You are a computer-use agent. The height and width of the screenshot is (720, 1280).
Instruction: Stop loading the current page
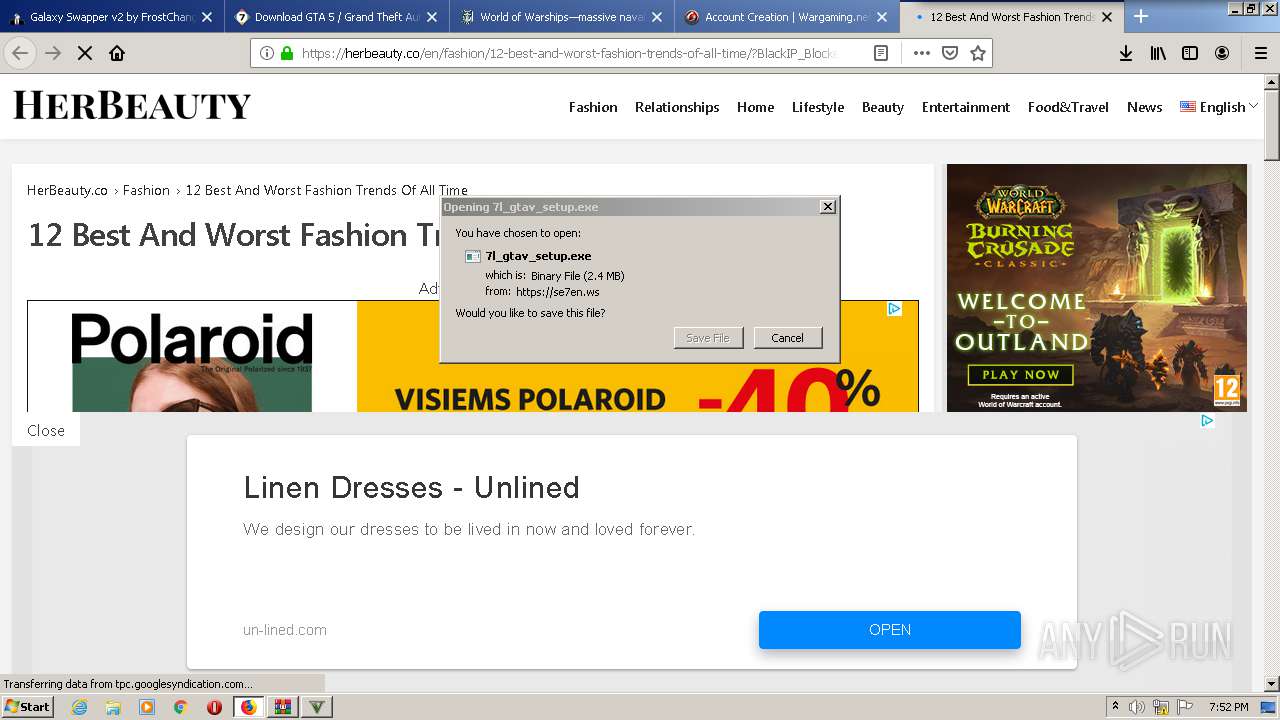85,53
